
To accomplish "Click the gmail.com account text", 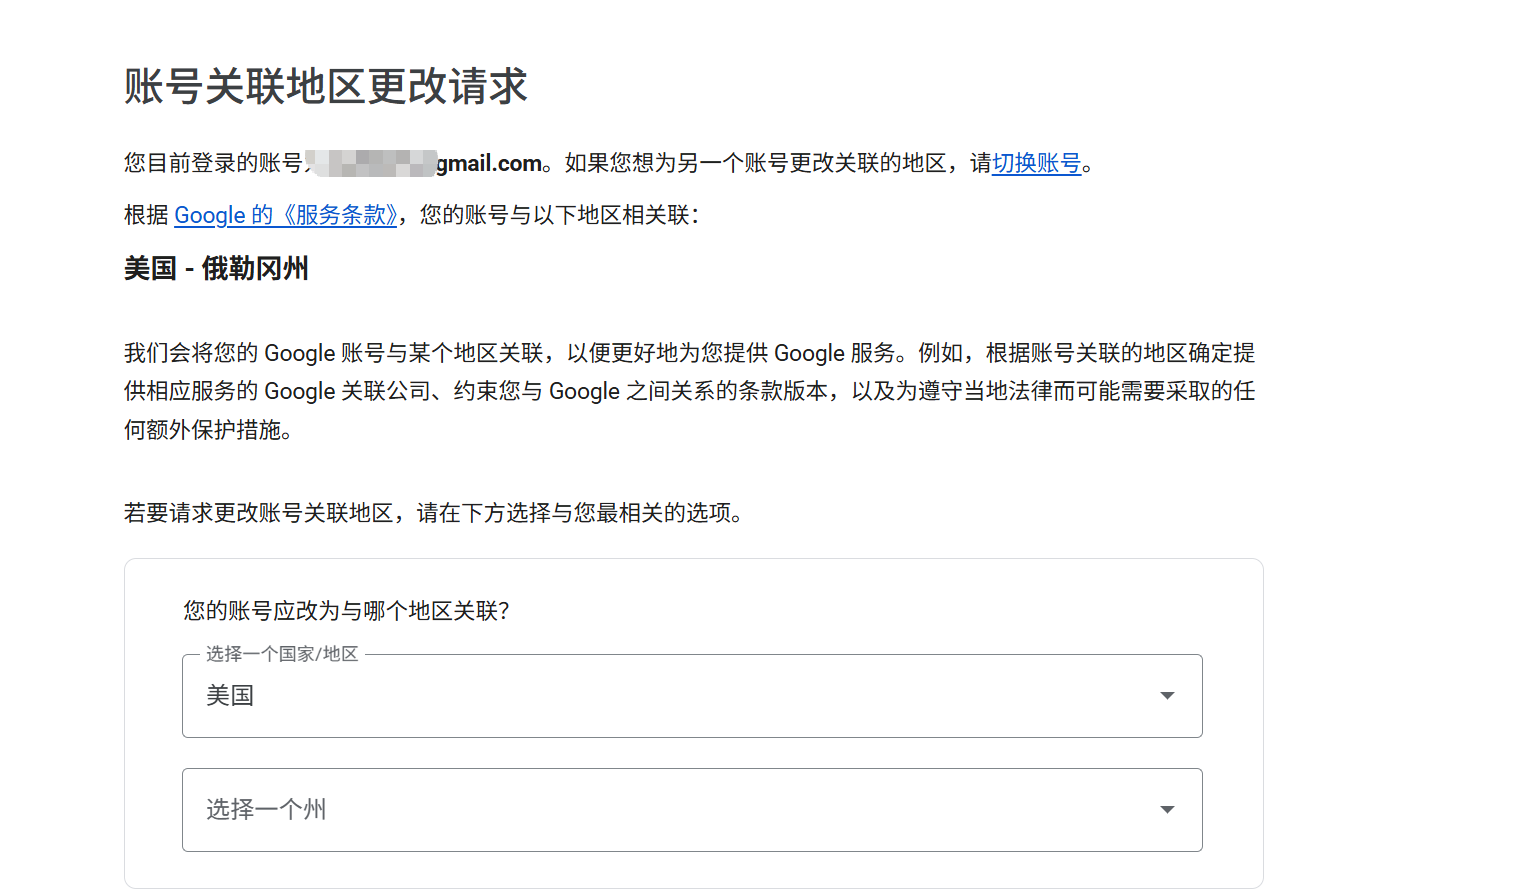I will (489, 163).
